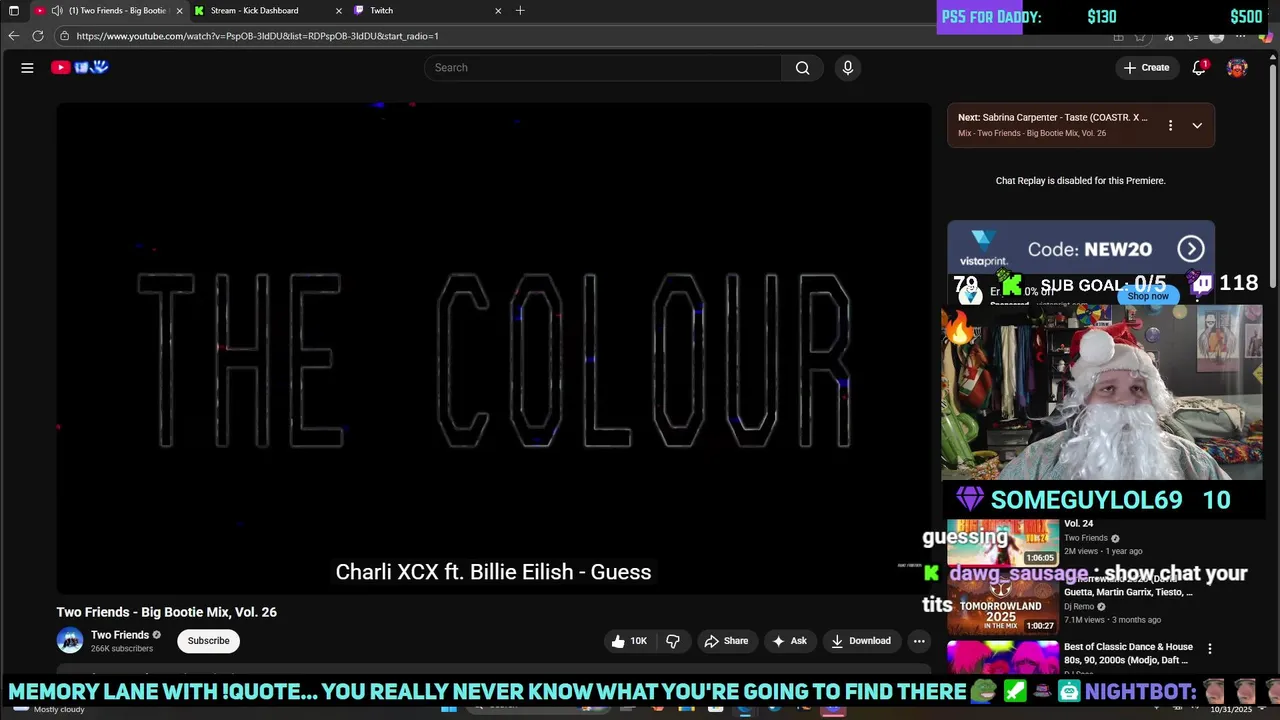Image resolution: width=1280 pixels, height=720 pixels.
Task: Open the Two Friends channel name link
Action: [120, 635]
